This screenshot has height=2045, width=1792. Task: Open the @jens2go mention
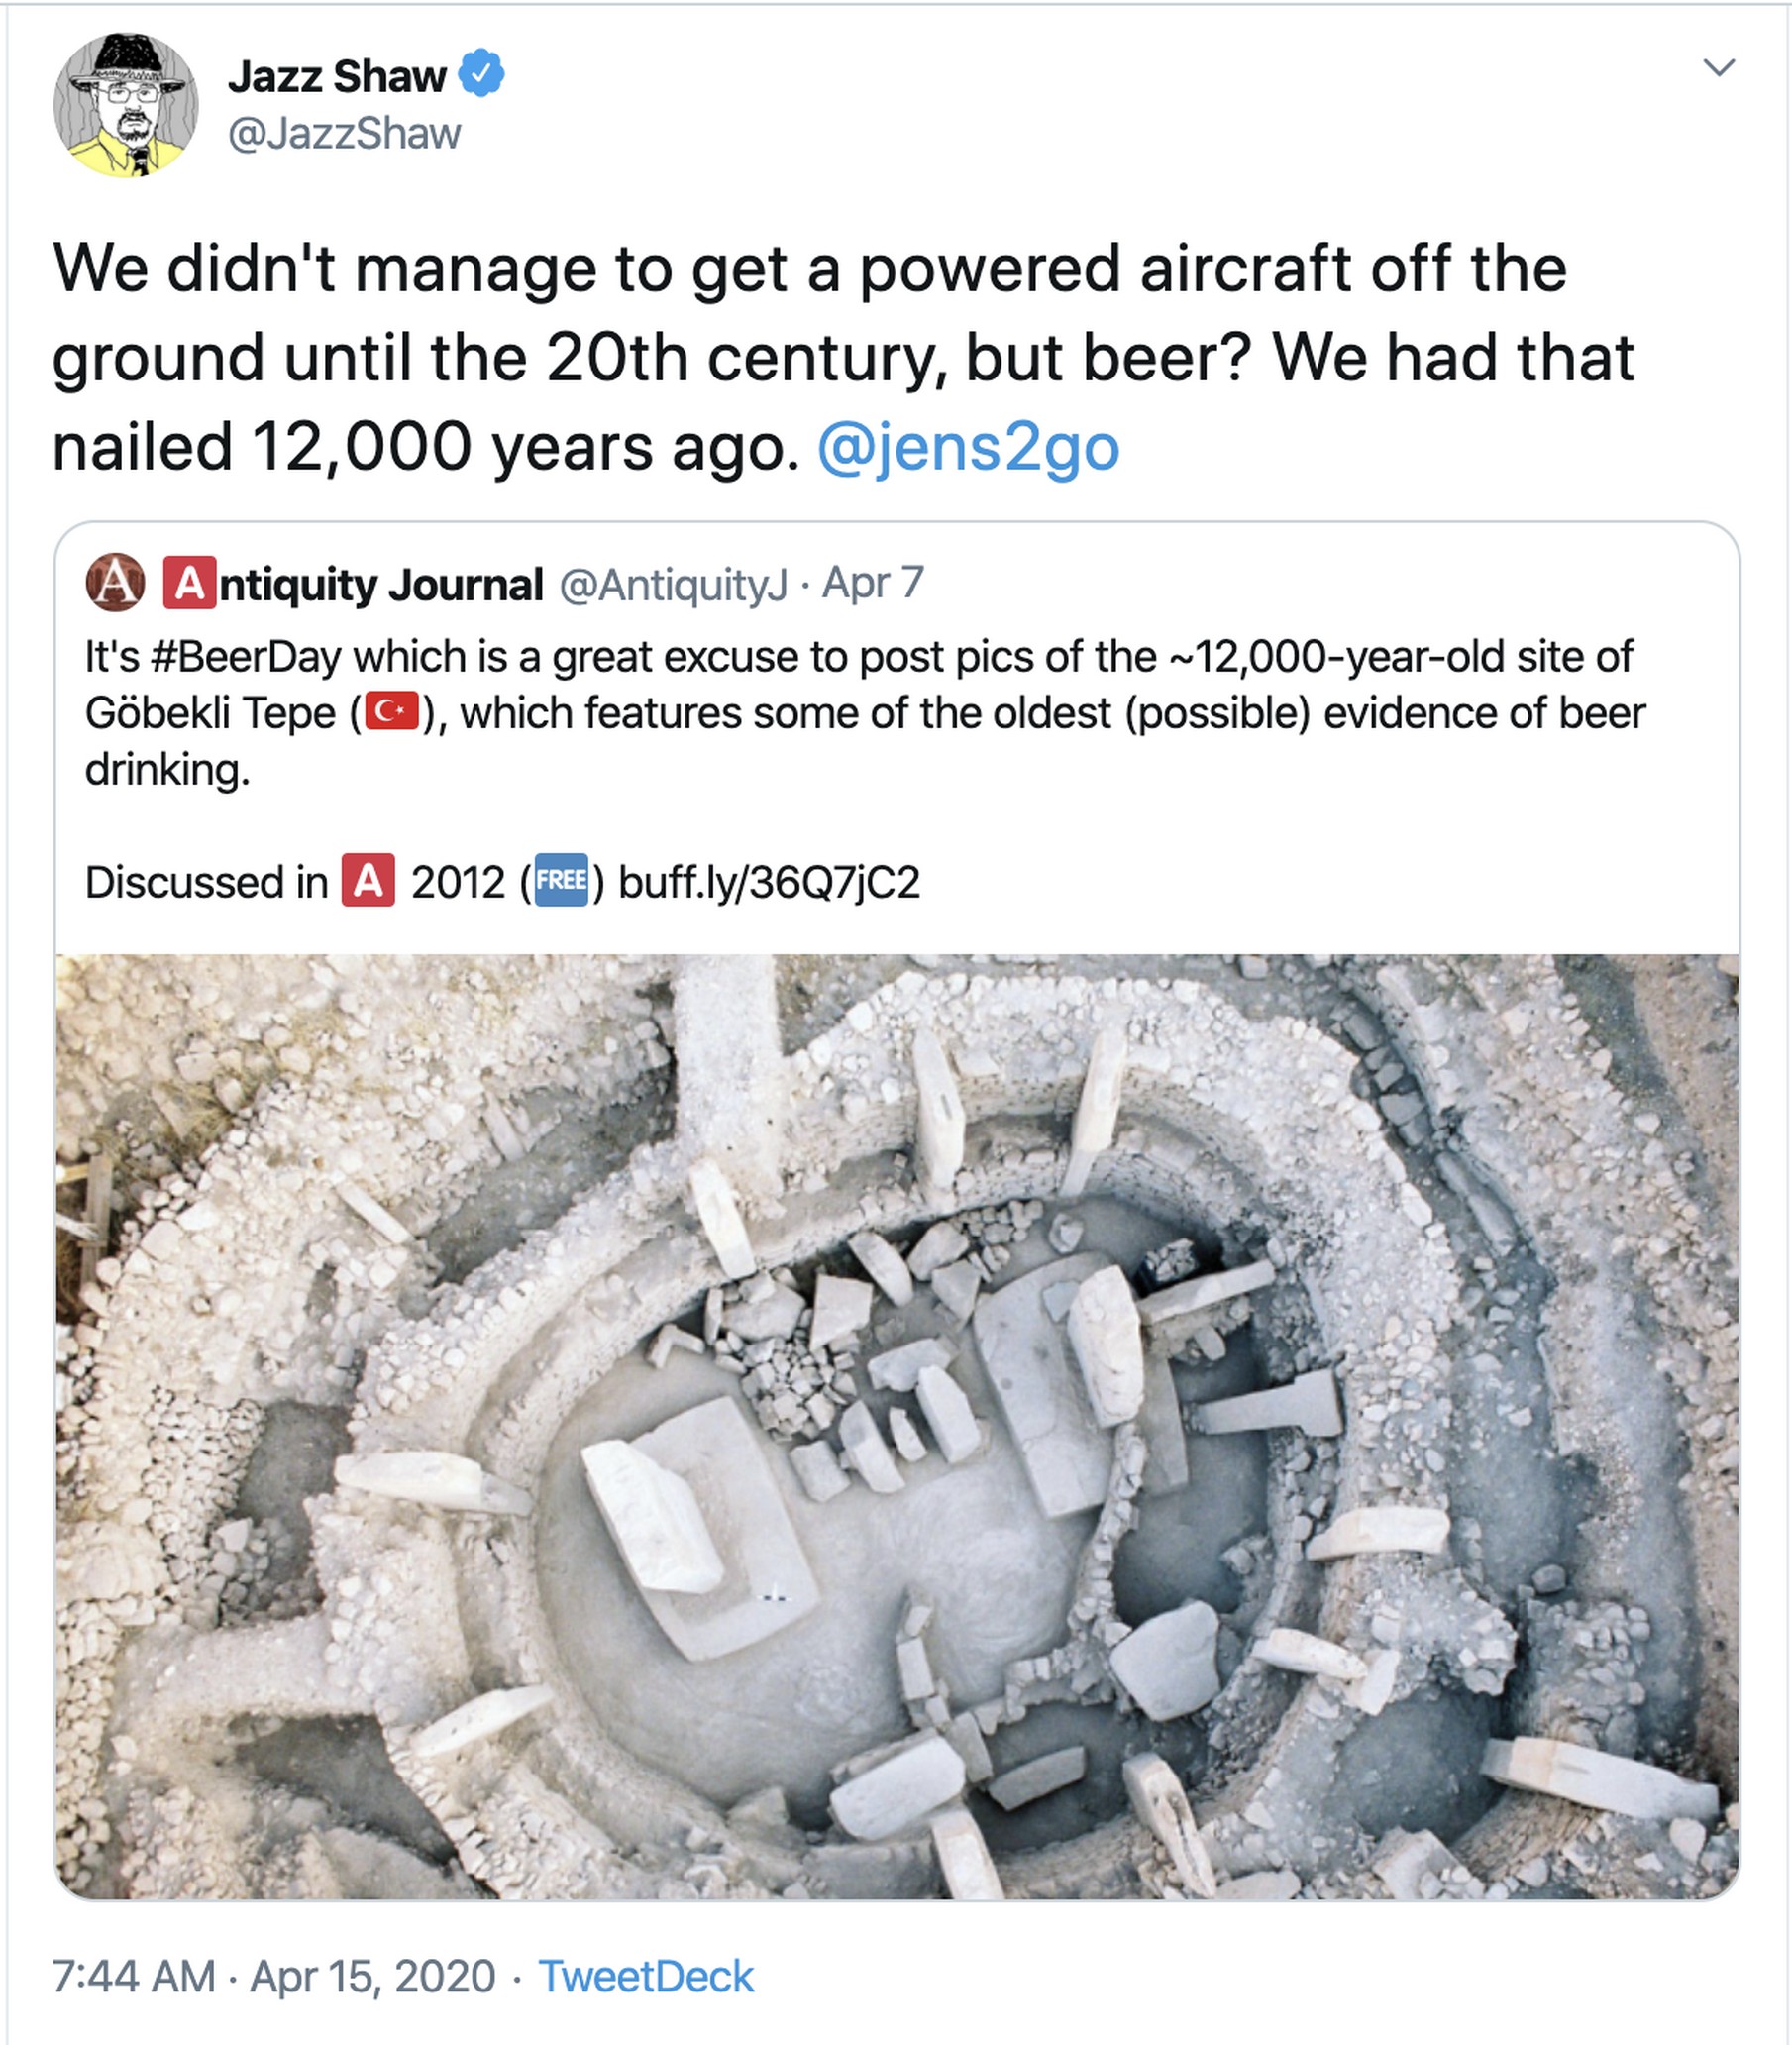967,447
